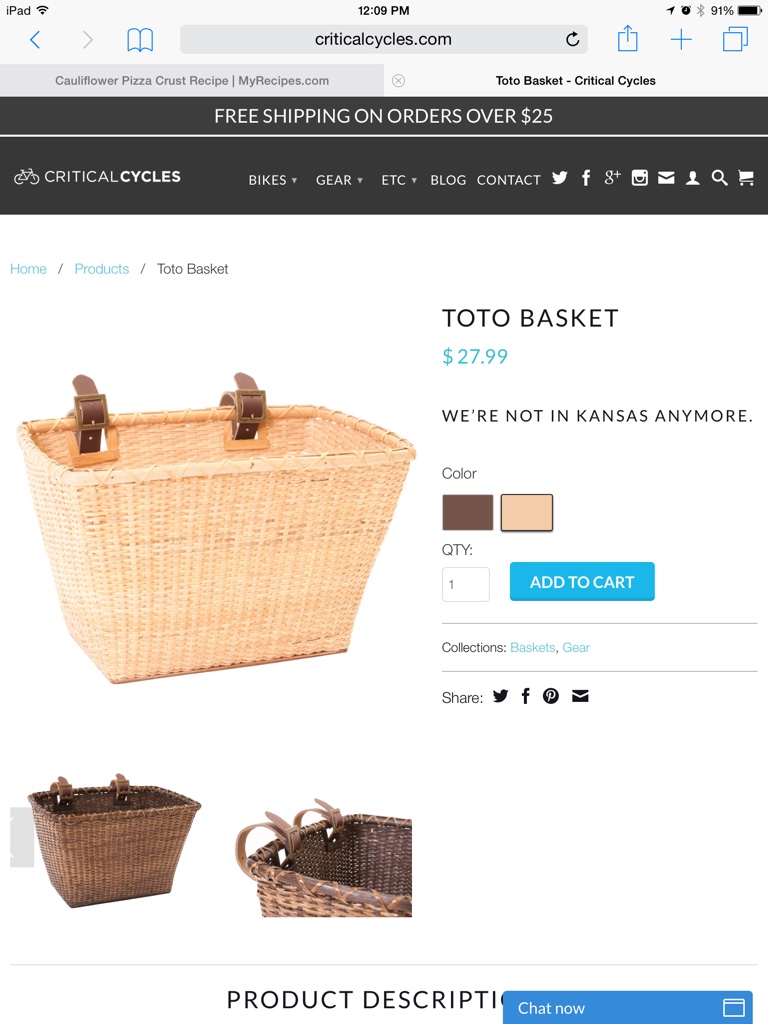Reload the page in address bar

572,39
